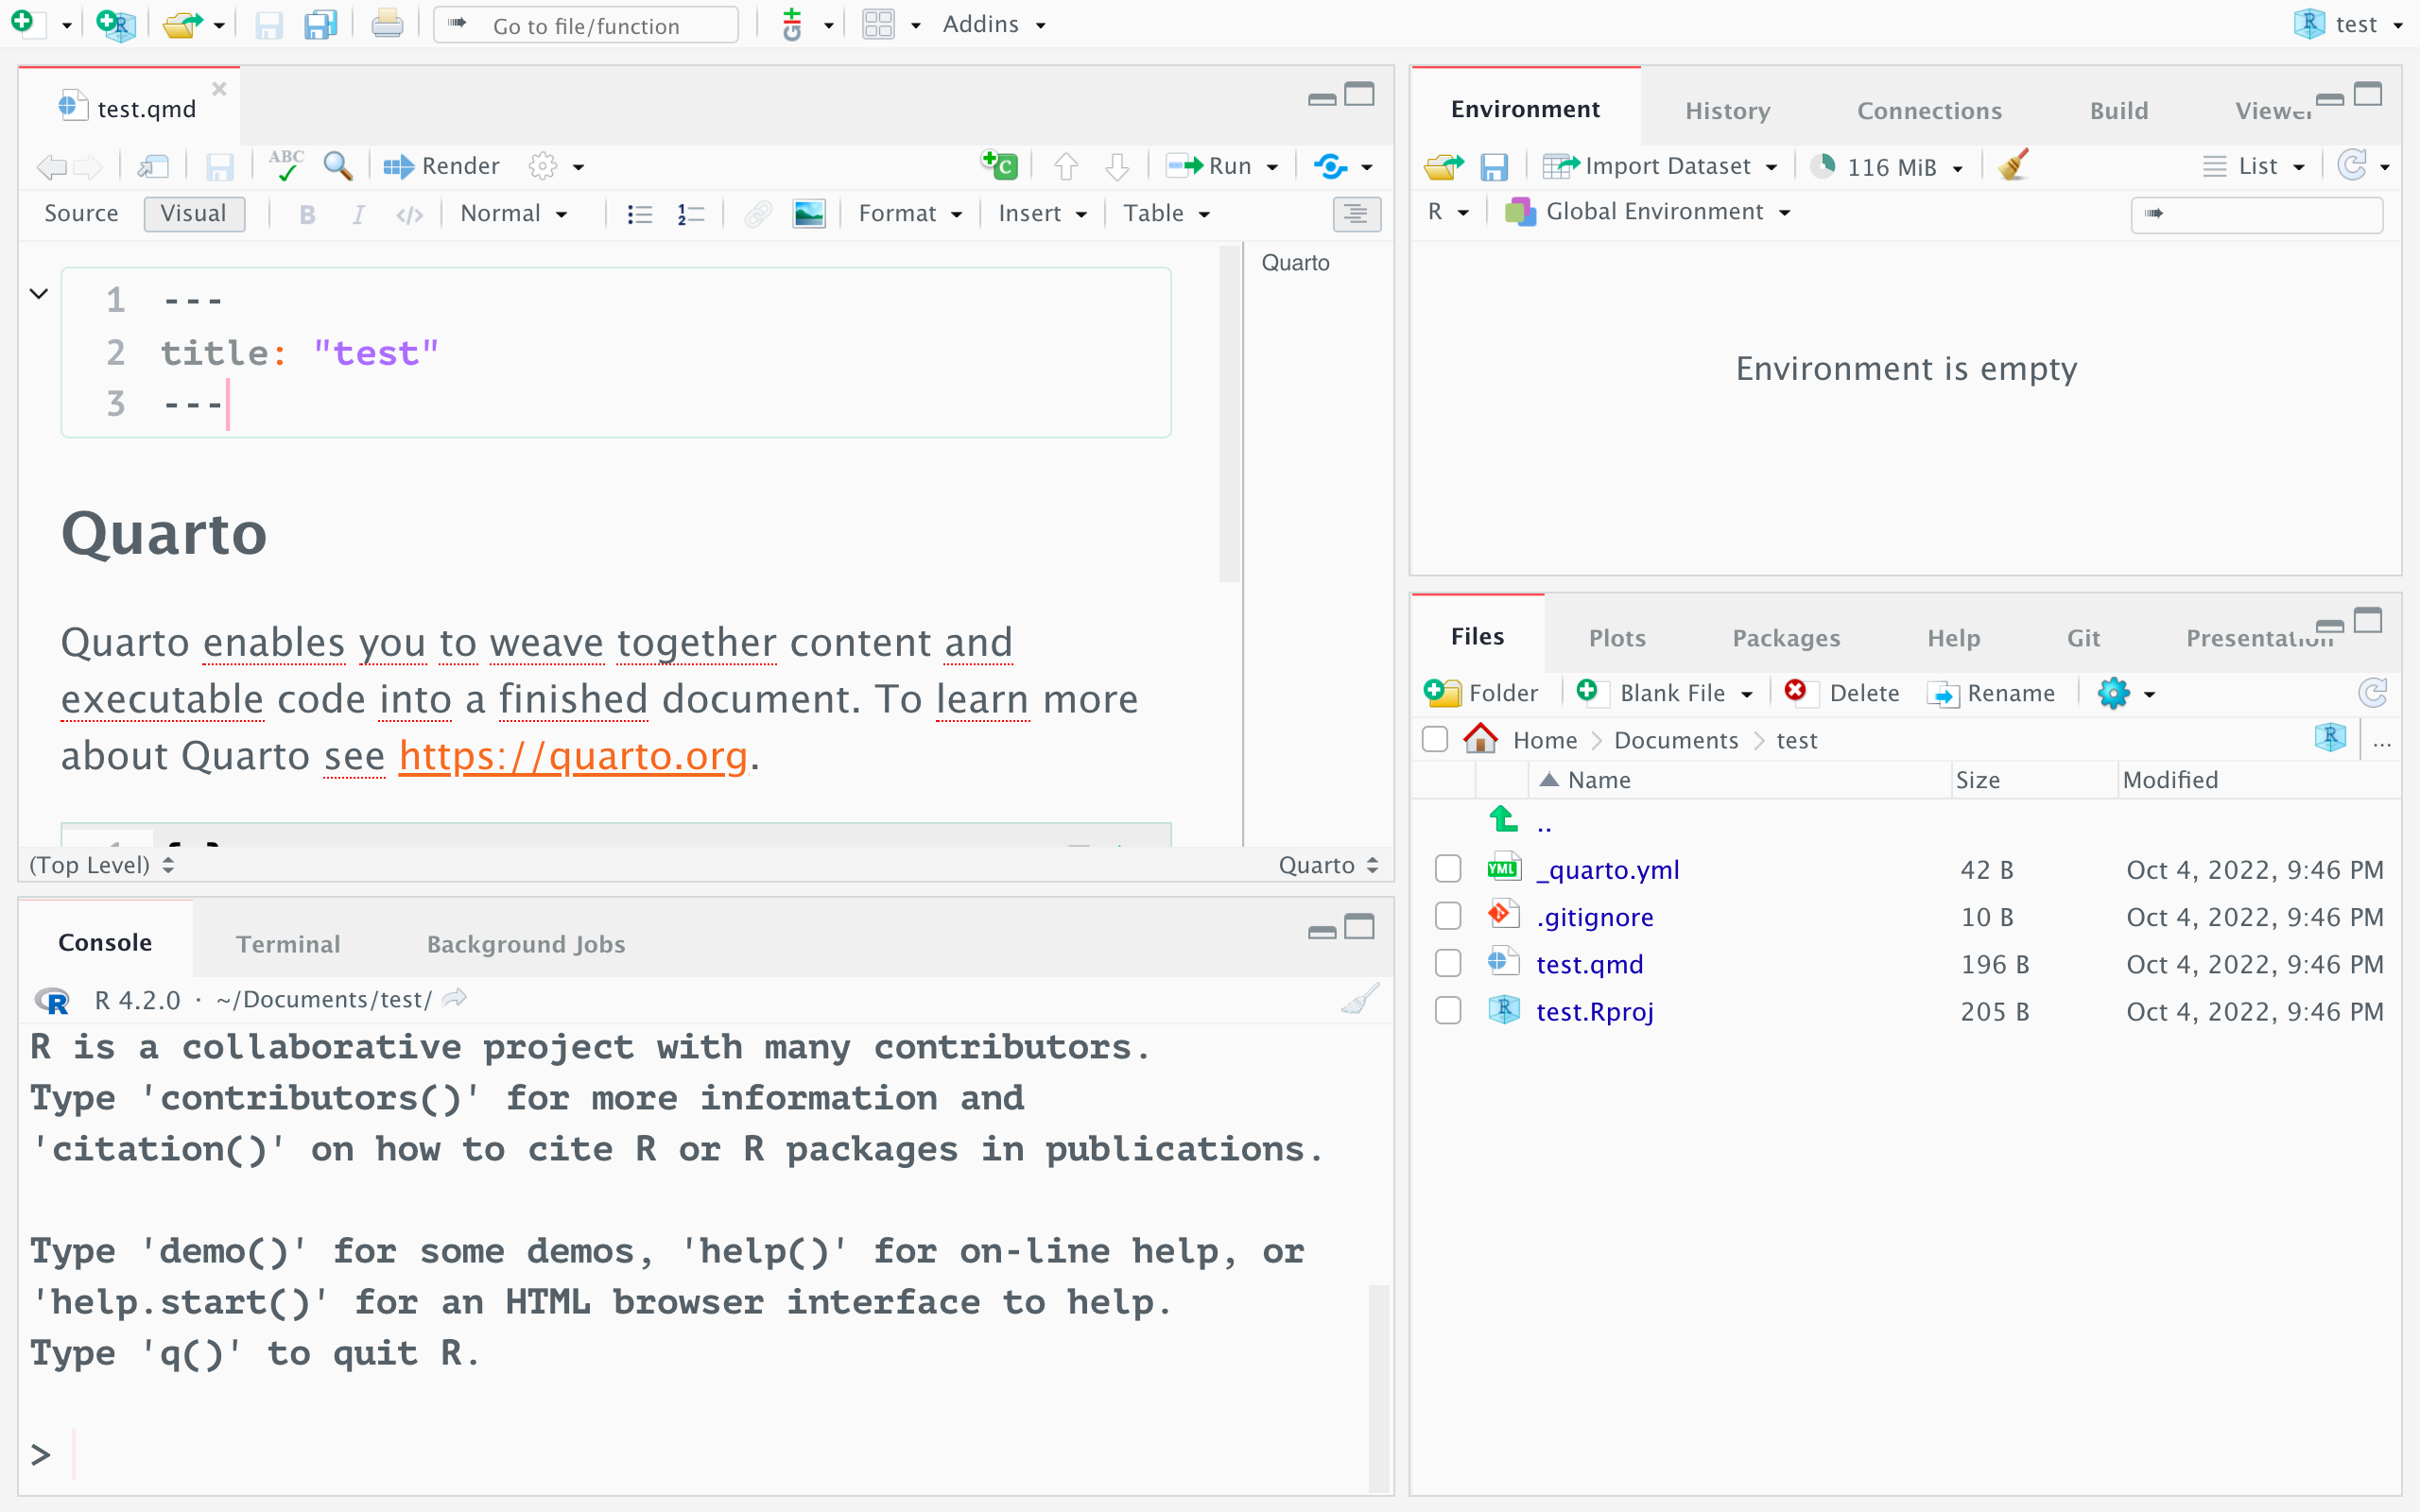Click the find and replace magnifier icon
The height and width of the screenshot is (1512, 2420).
[x=338, y=166]
